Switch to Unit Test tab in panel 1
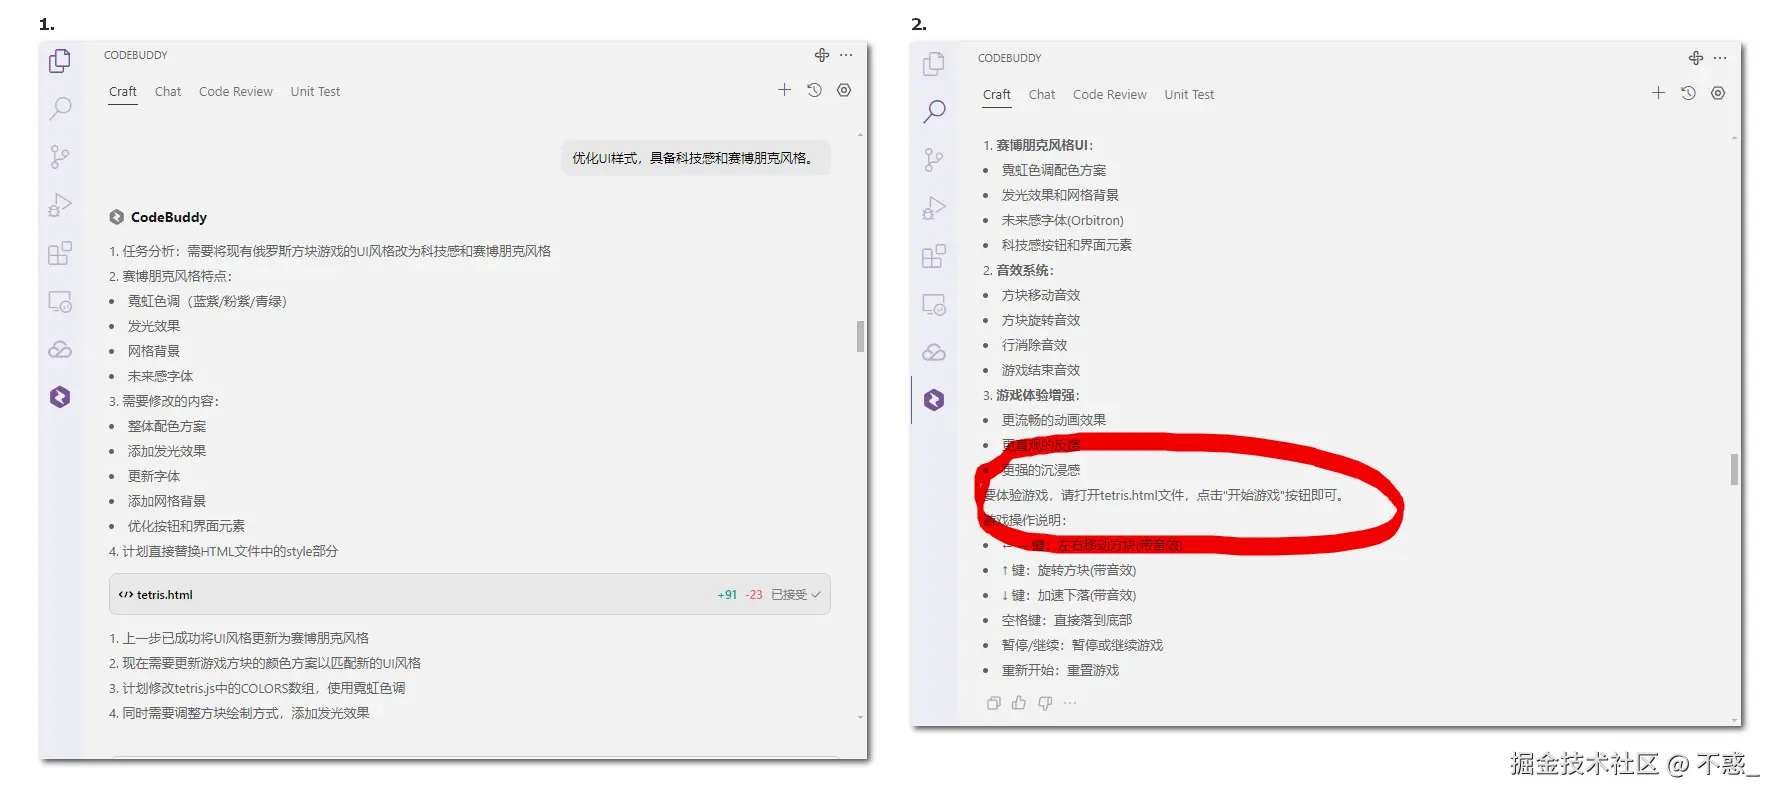This screenshot has height=800, width=1782. coord(315,91)
